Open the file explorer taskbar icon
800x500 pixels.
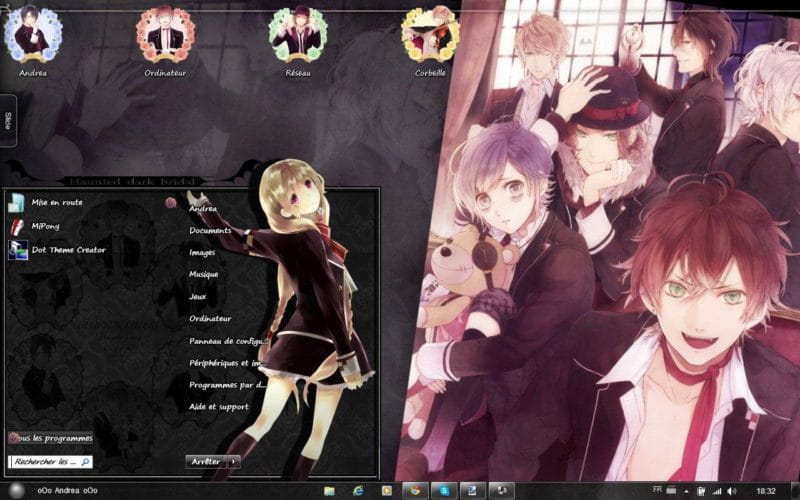329,490
